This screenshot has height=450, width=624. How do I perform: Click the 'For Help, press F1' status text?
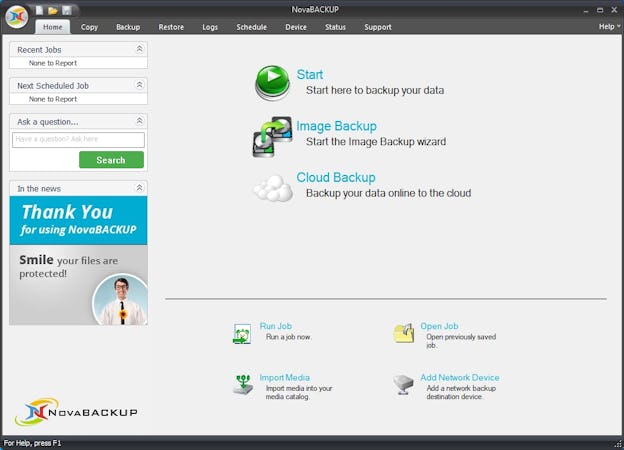click(x=32, y=443)
